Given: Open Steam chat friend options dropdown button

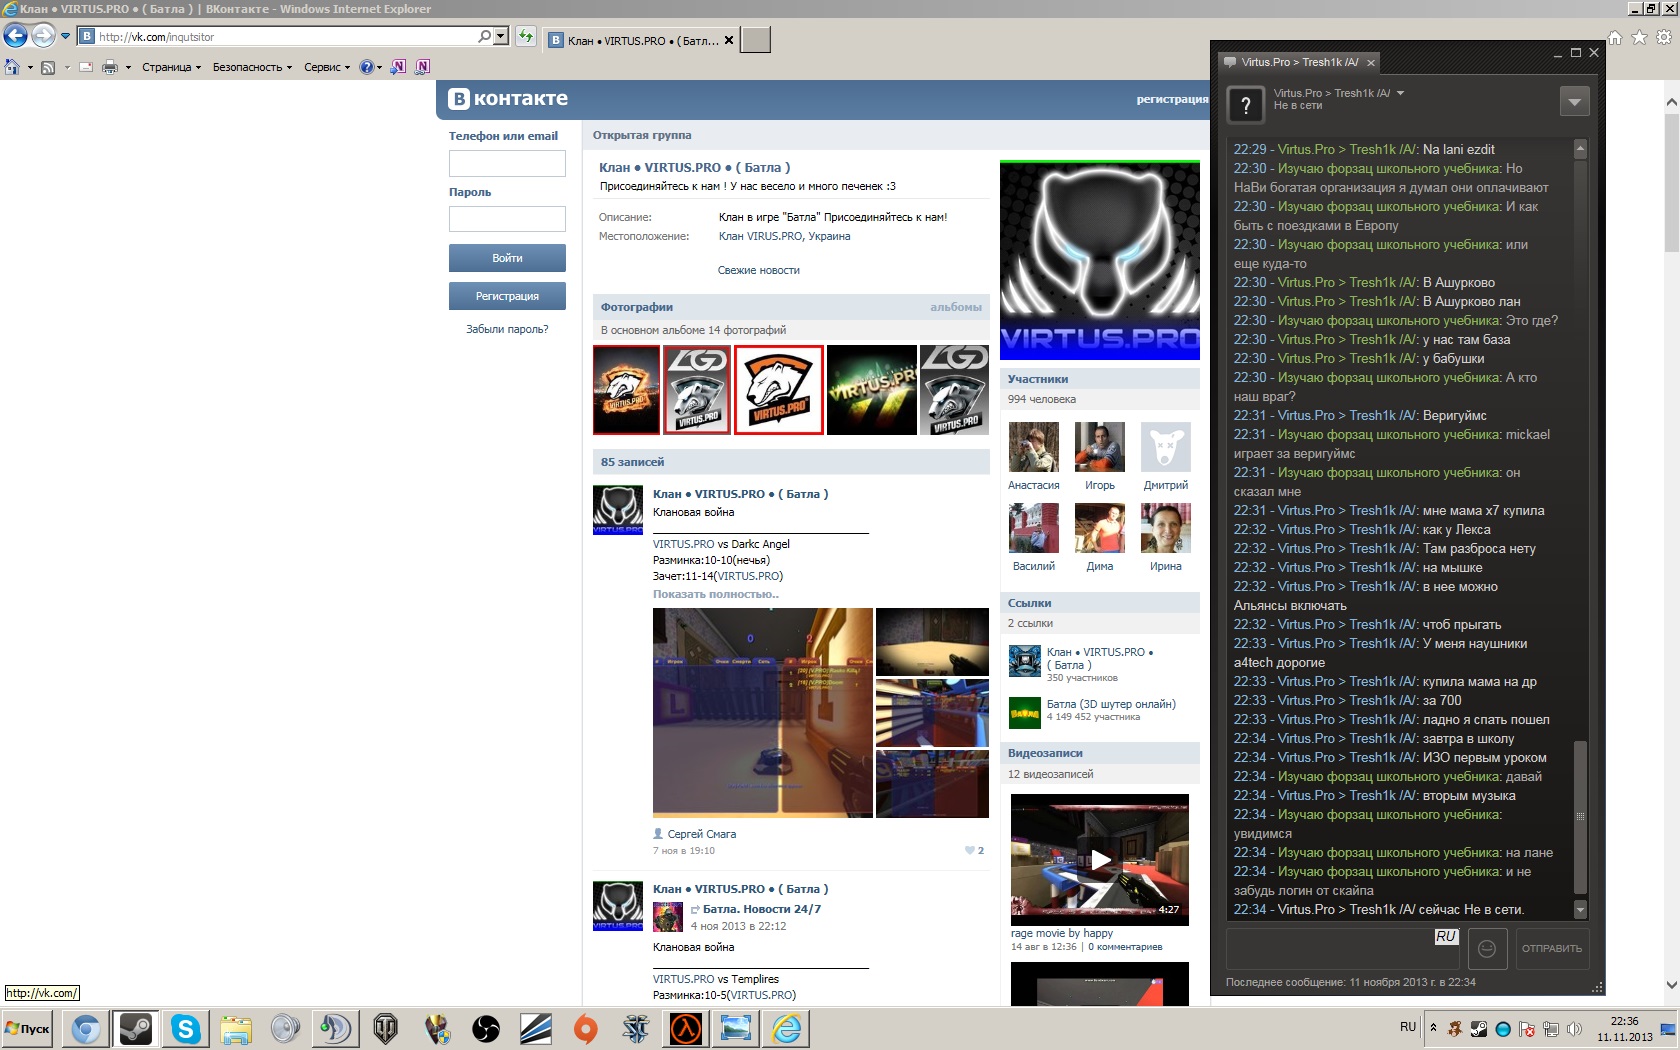Looking at the screenshot, I should 1574,101.
